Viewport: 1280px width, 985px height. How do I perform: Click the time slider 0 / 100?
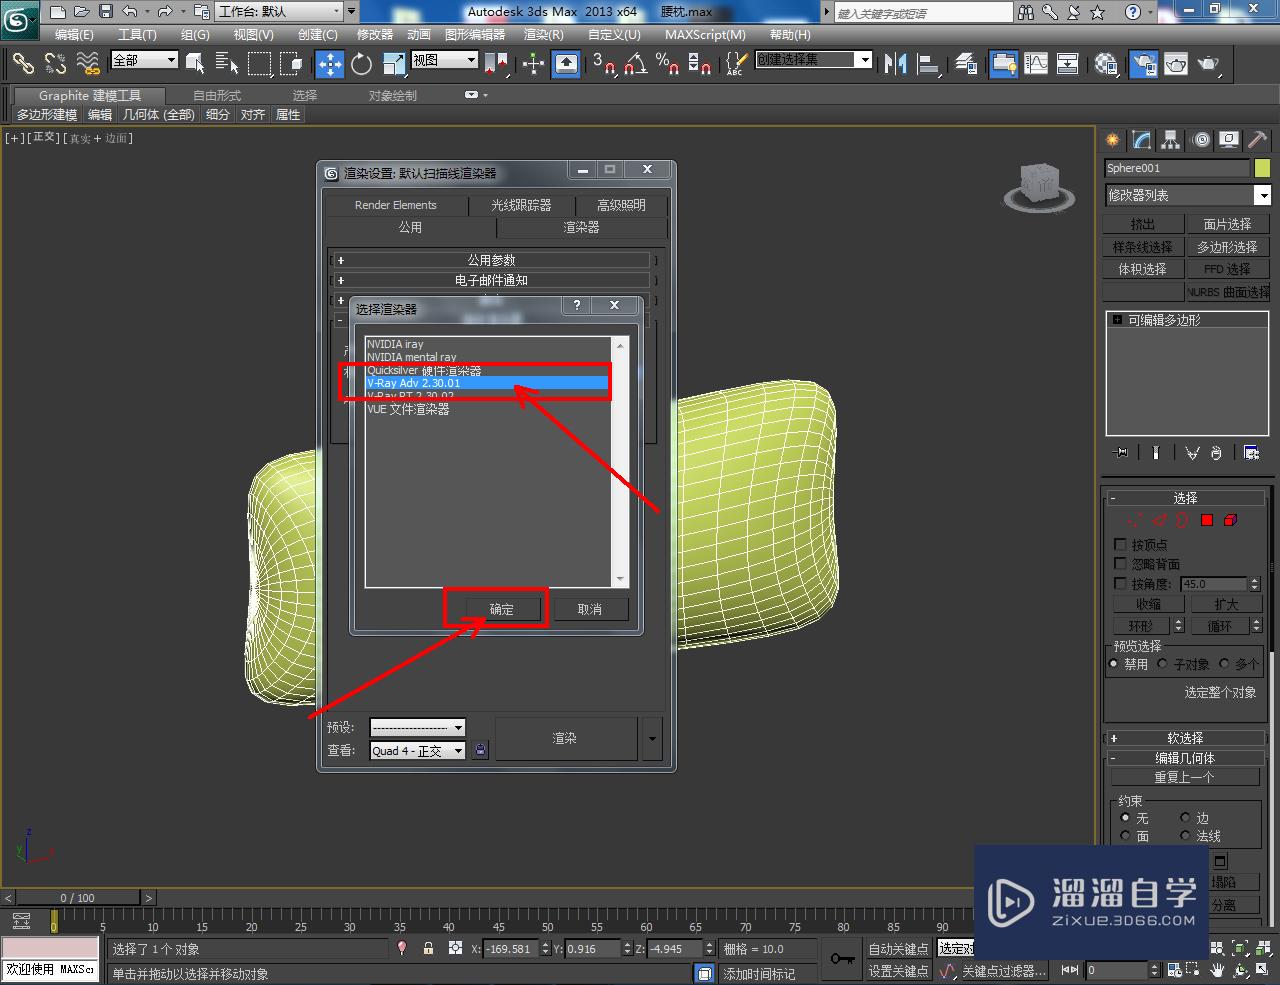78,898
